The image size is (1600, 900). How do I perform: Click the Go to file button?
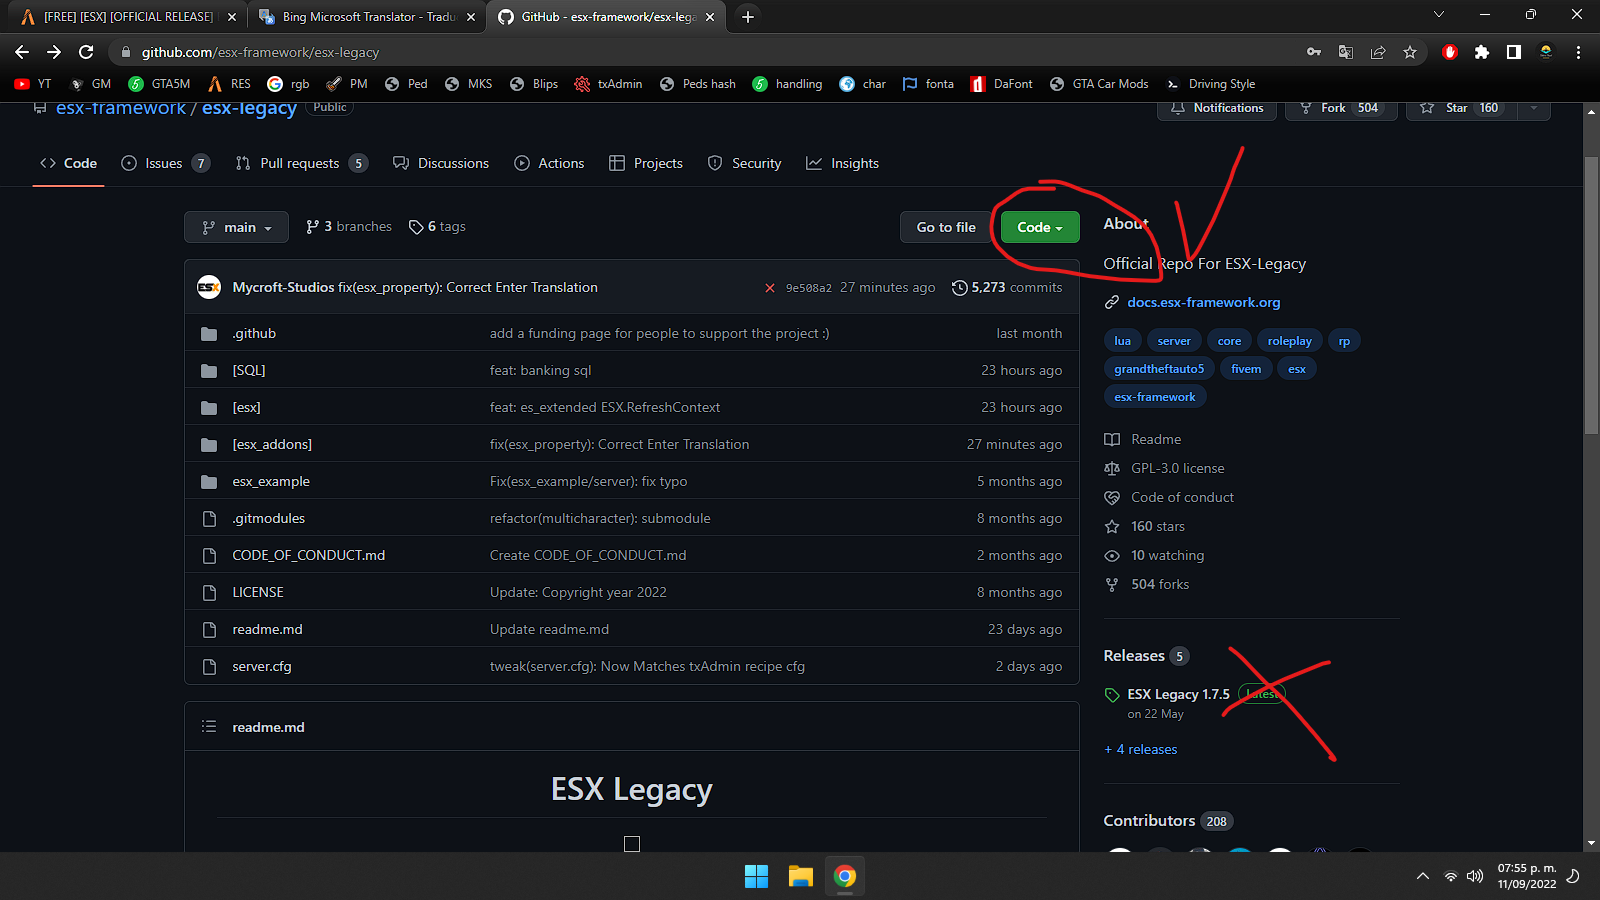(x=946, y=227)
